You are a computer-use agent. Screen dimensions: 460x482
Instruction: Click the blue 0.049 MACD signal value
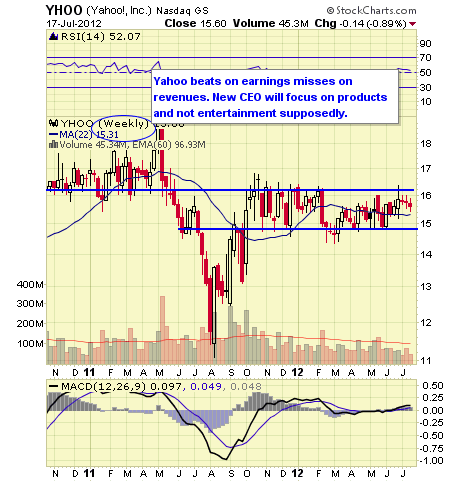tap(206, 387)
